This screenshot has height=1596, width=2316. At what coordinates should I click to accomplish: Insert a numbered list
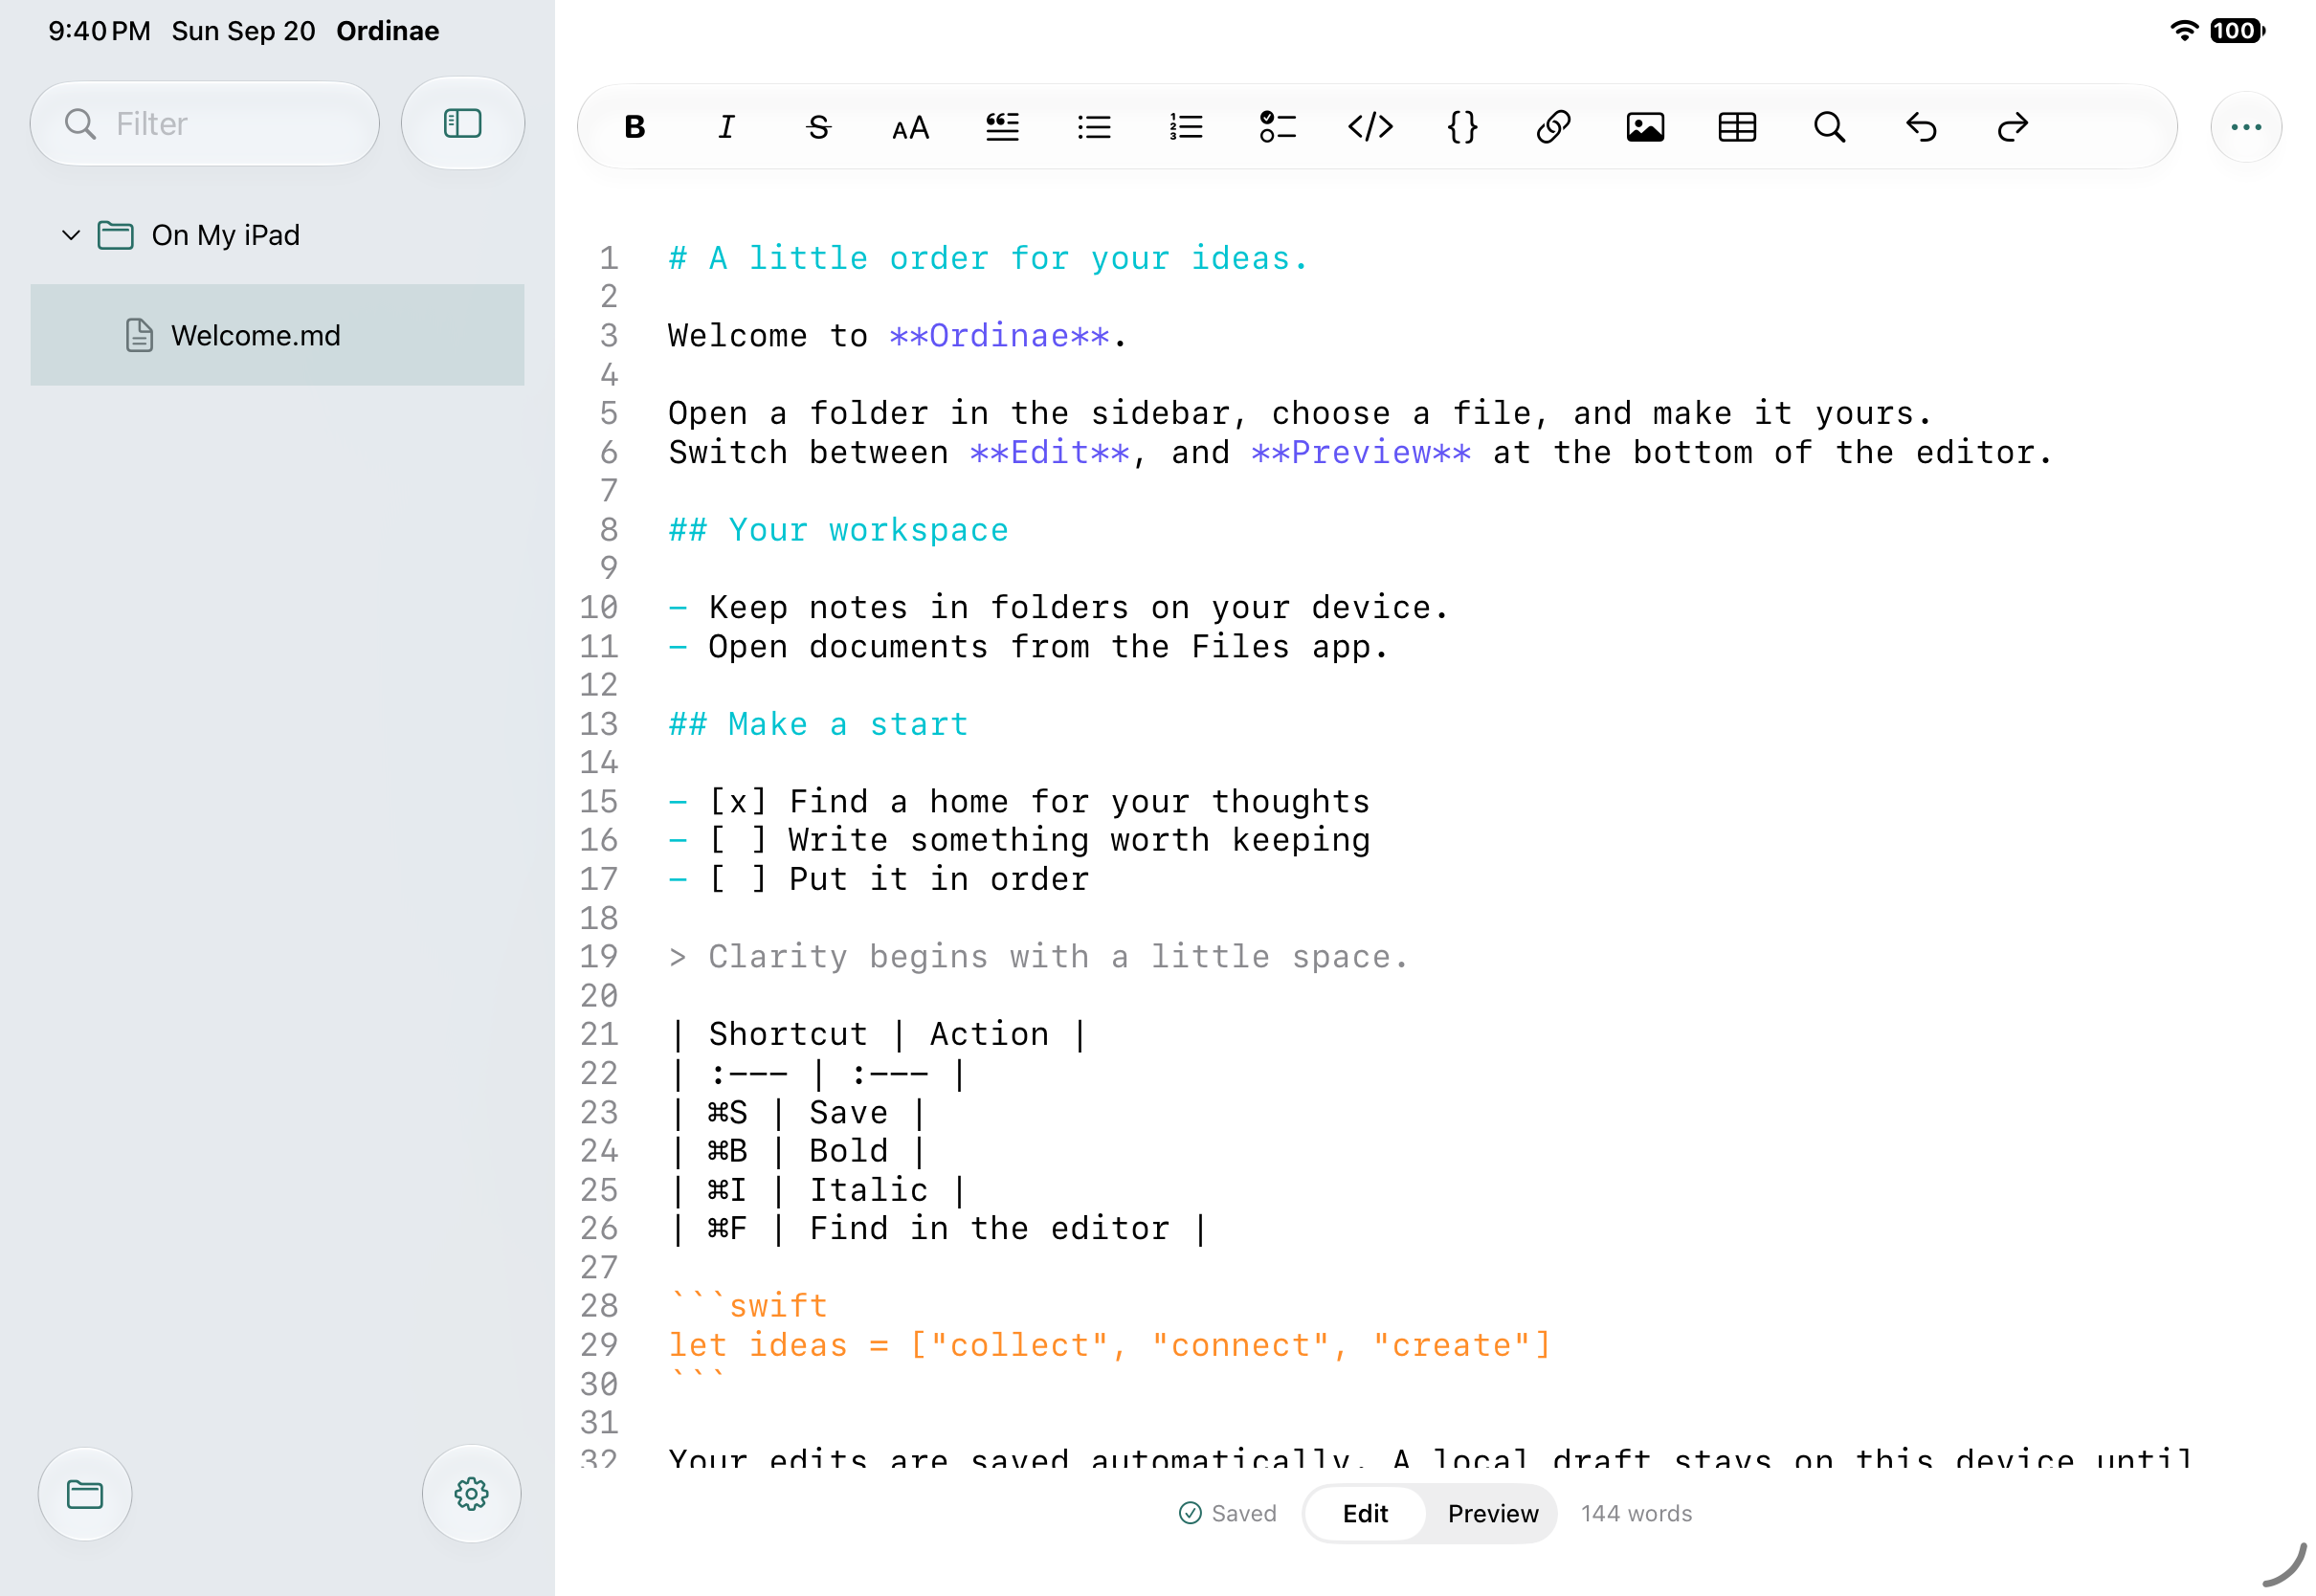[x=1186, y=127]
